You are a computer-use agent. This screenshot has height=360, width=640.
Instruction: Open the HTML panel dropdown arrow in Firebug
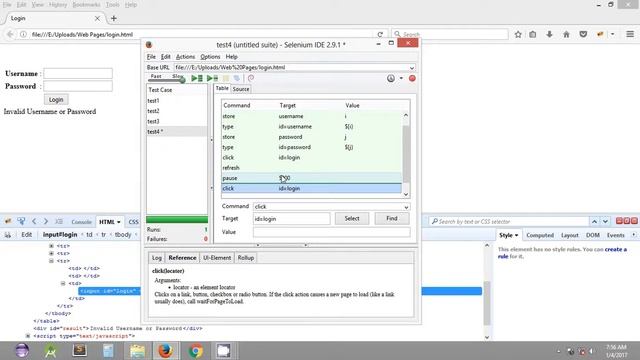pos(119,222)
